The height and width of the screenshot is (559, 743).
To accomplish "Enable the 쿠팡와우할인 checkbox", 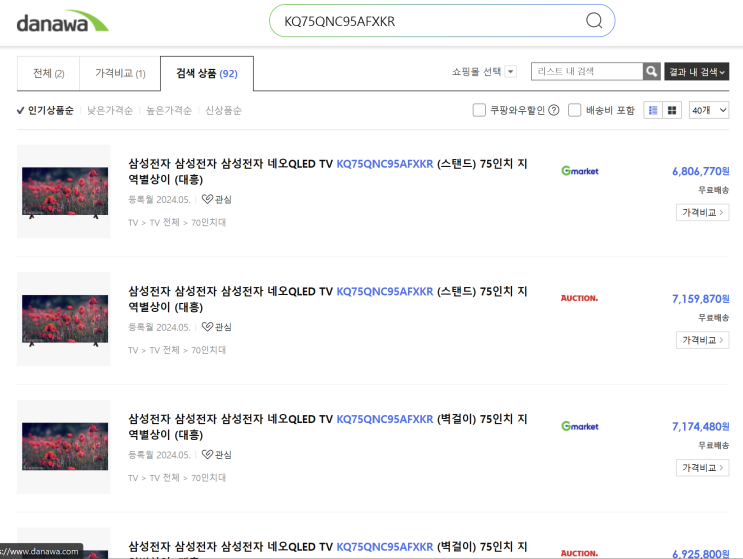I will tap(479, 110).
